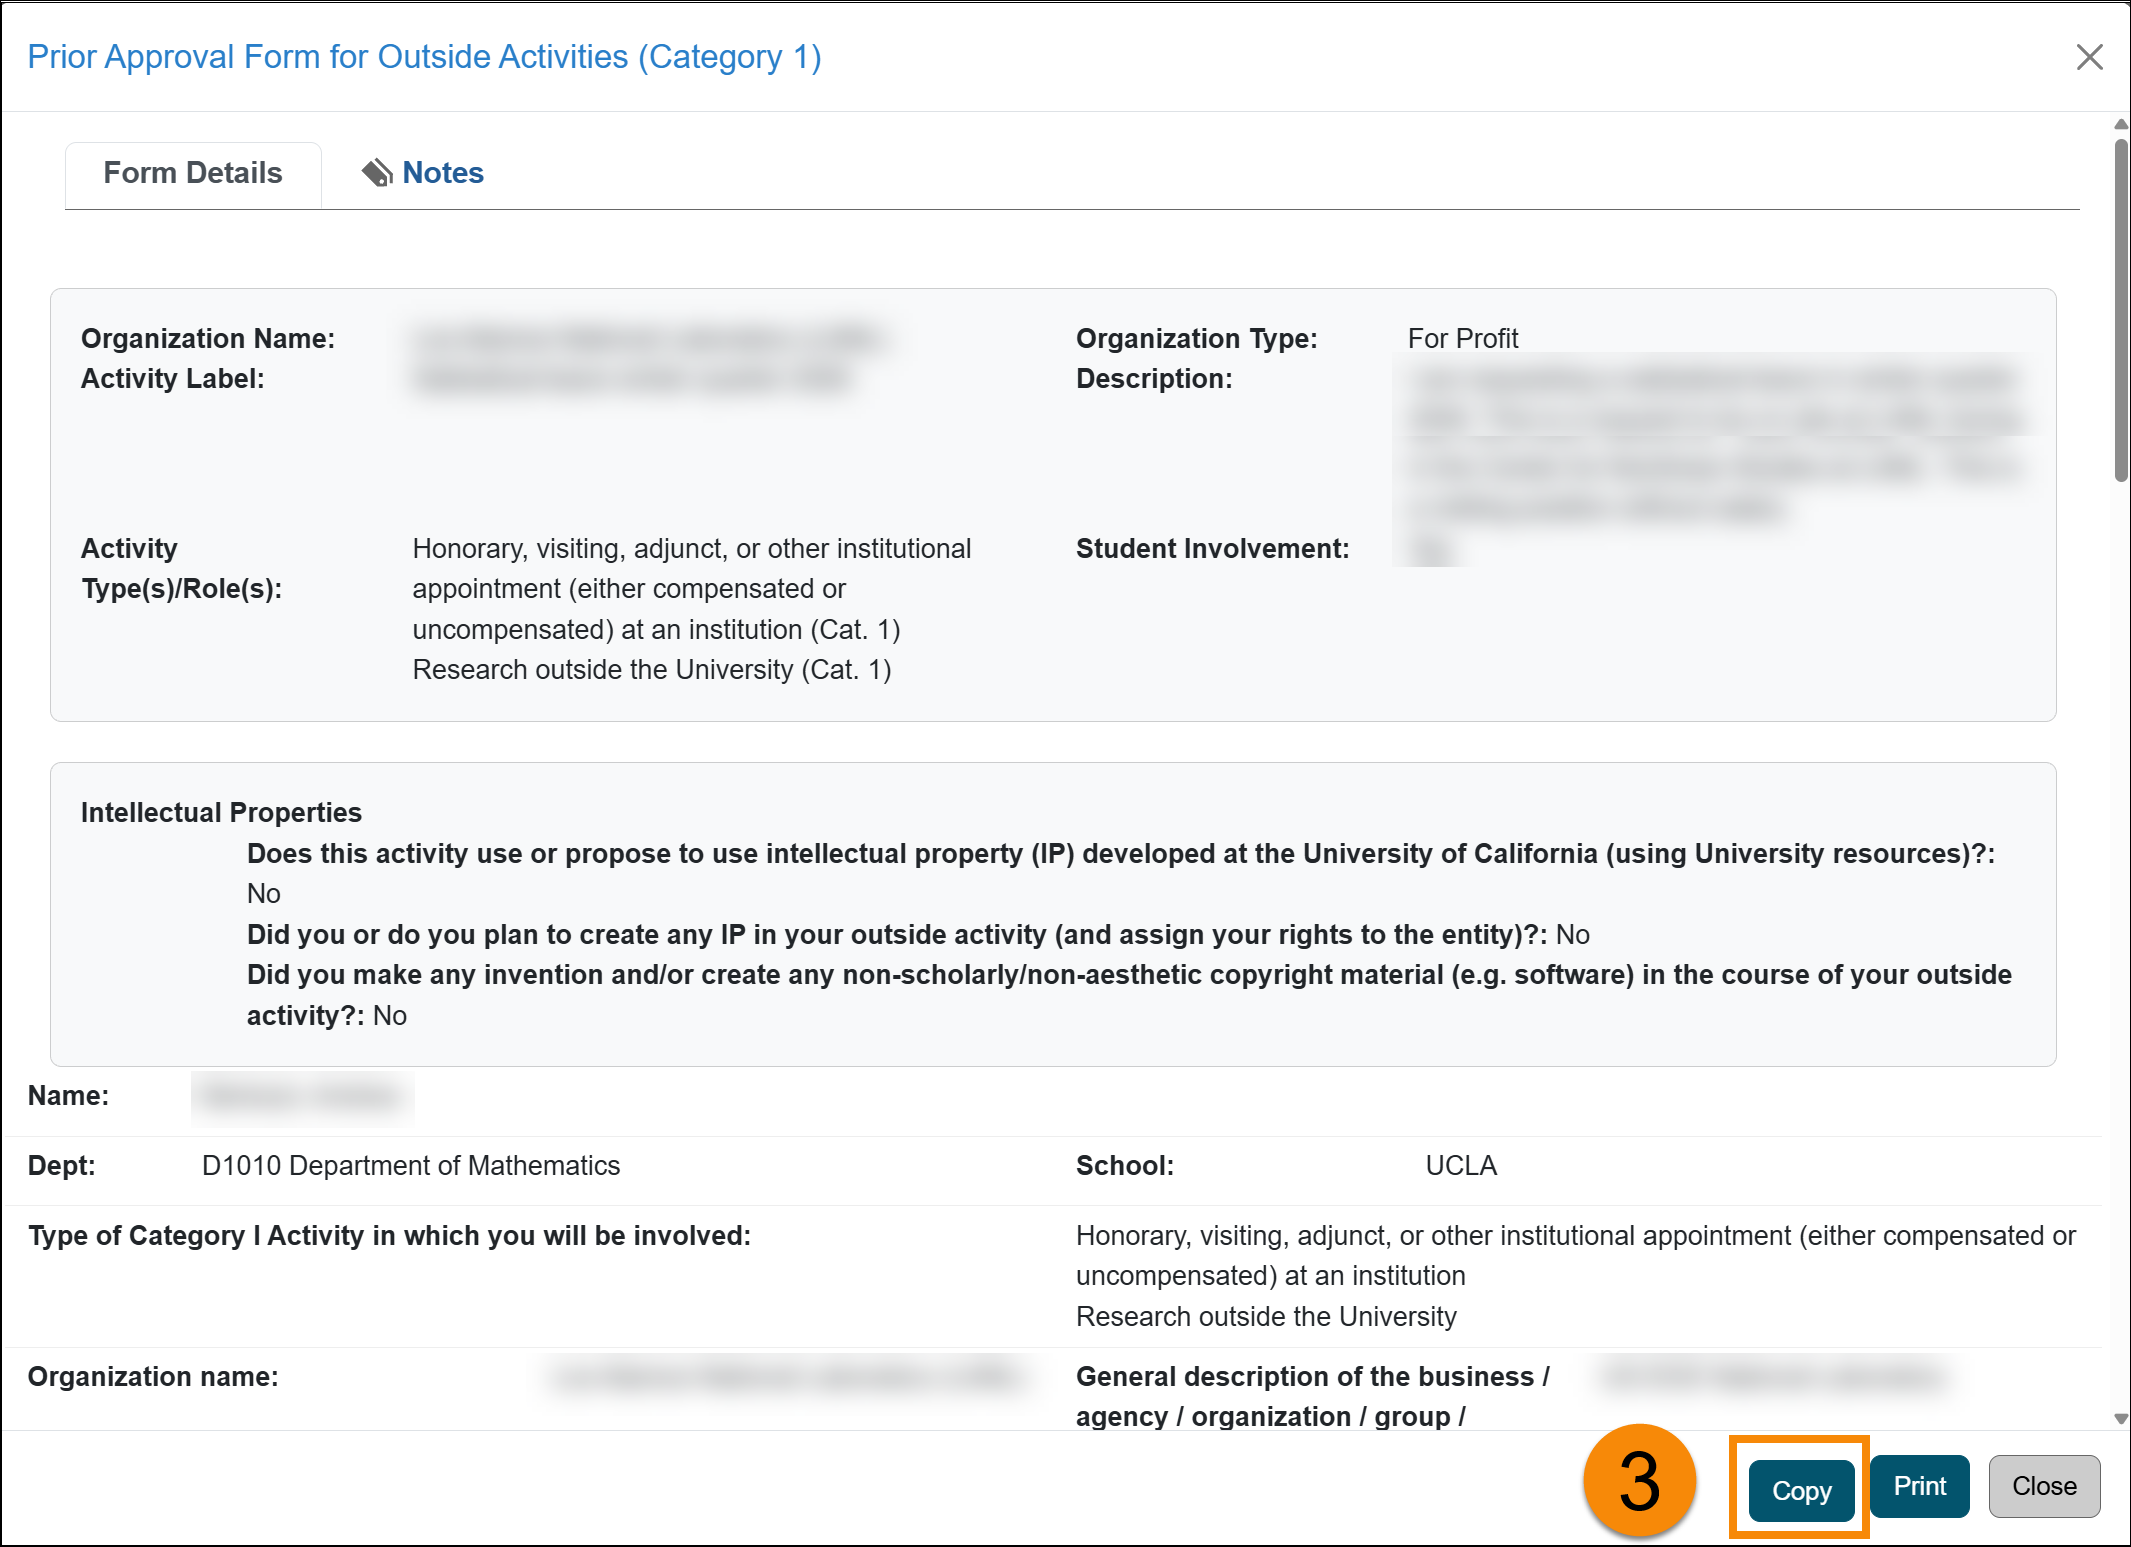The width and height of the screenshot is (2131, 1547).
Task: Close dialog with the X icon
Action: tap(2089, 57)
